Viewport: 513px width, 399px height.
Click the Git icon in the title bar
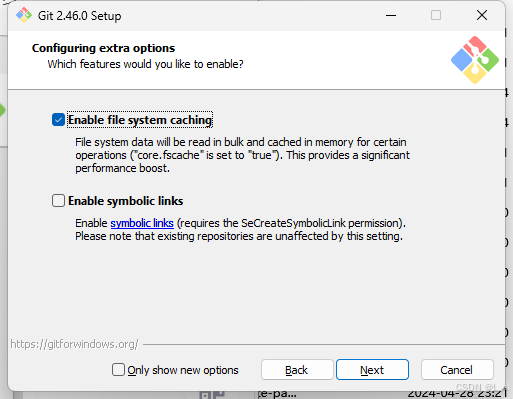click(x=24, y=15)
